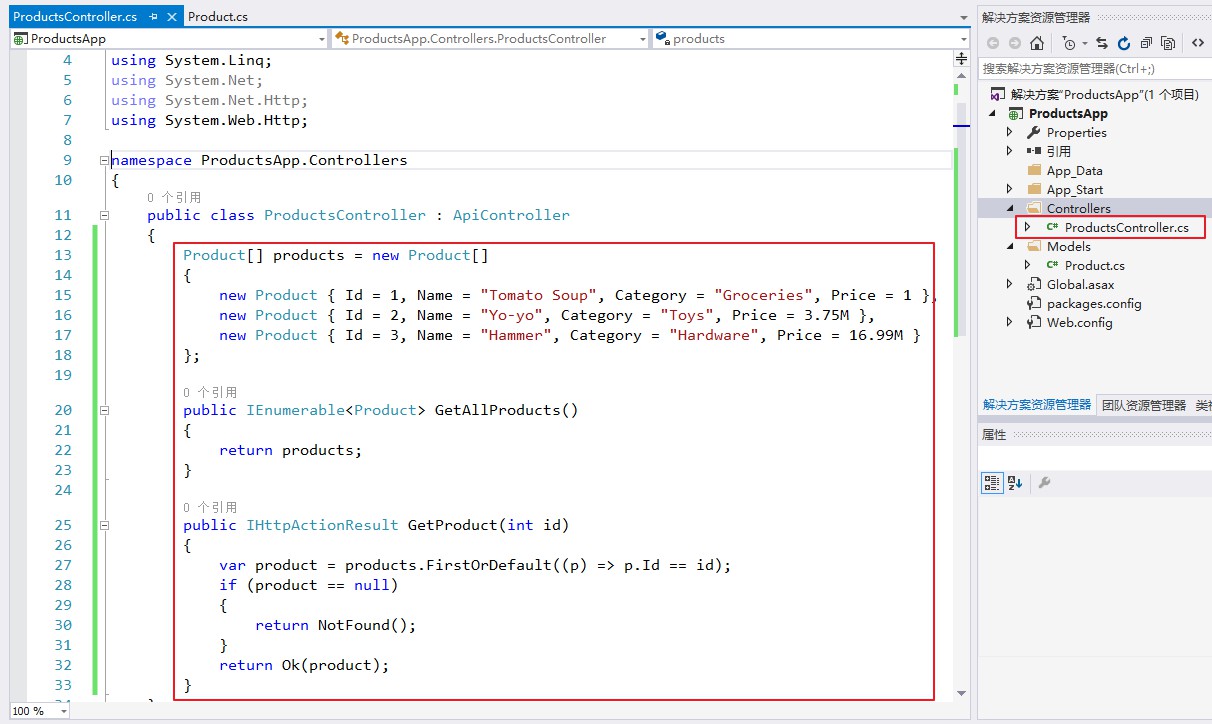The width and height of the screenshot is (1212, 724).
Task: Click the Refresh icon in Solution Explorer
Action: pos(1123,43)
